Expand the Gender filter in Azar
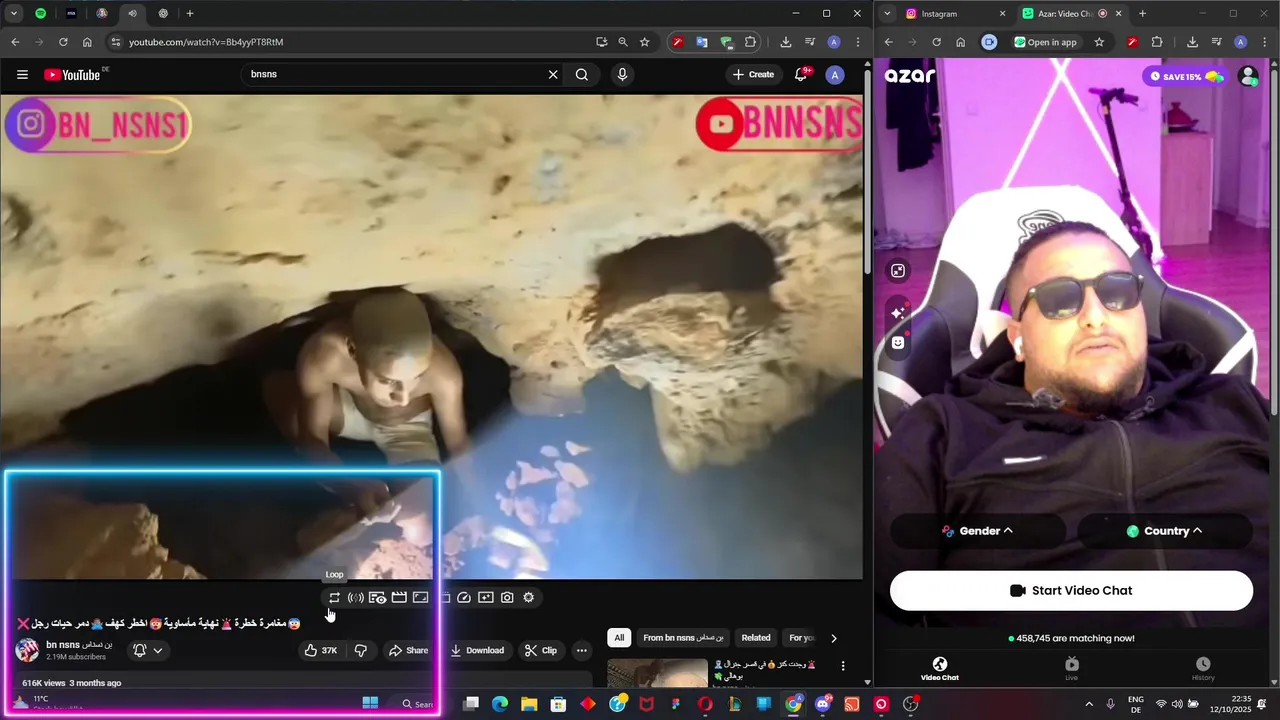This screenshot has height=720, width=1280. point(977,531)
